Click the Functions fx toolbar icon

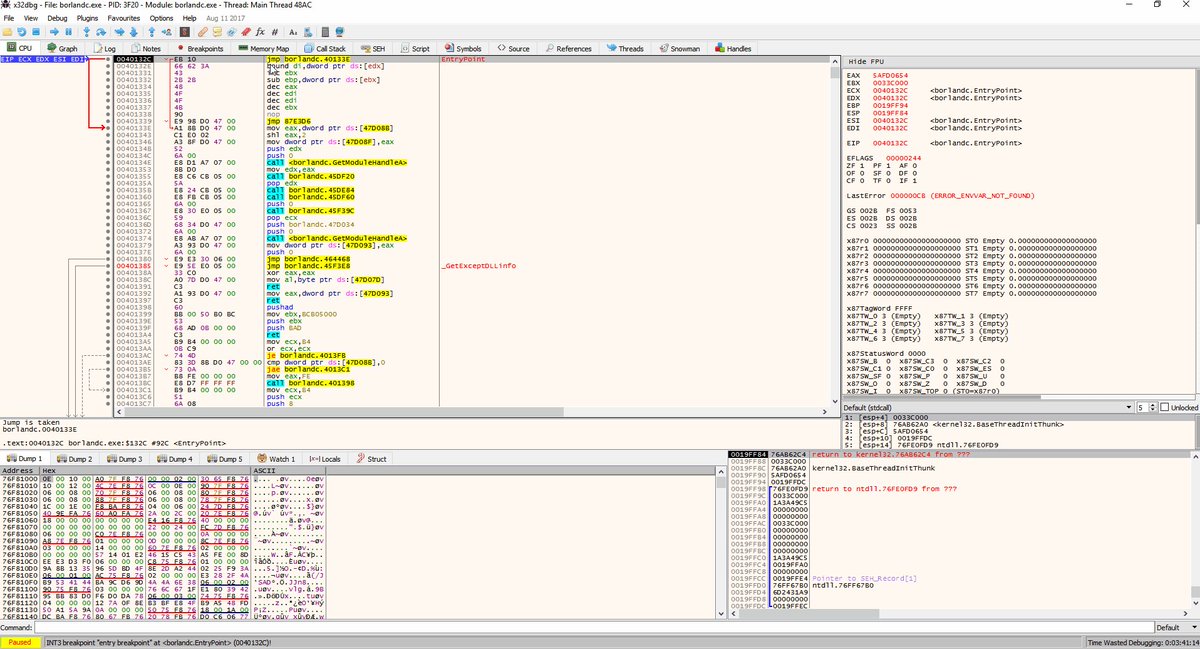[260, 32]
